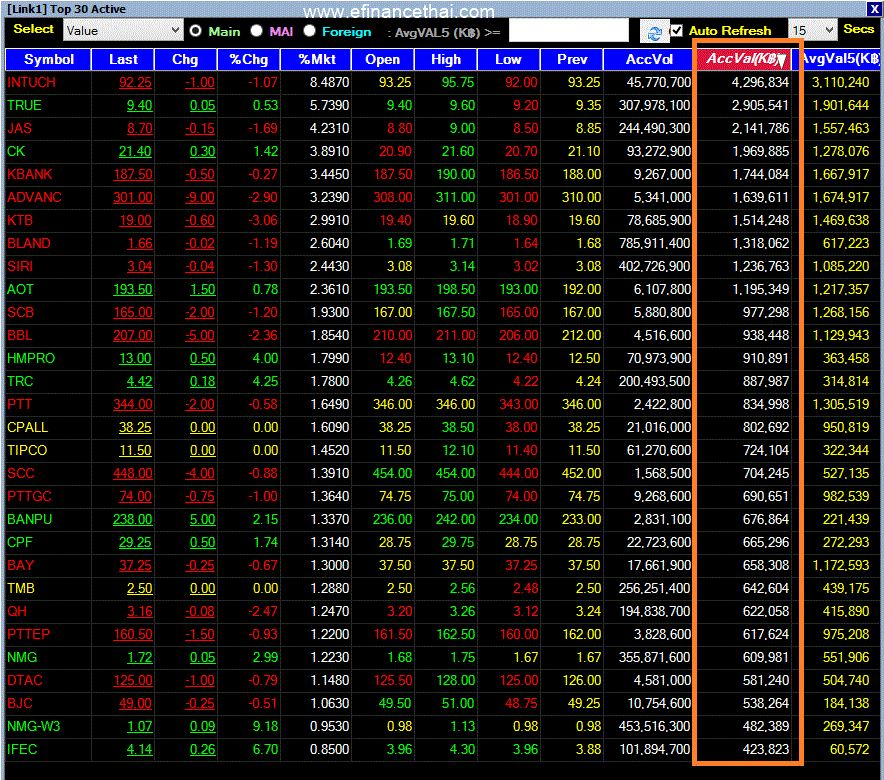
Task: Click TRUE AccVal value 2,905,541
Action: pos(761,105)
